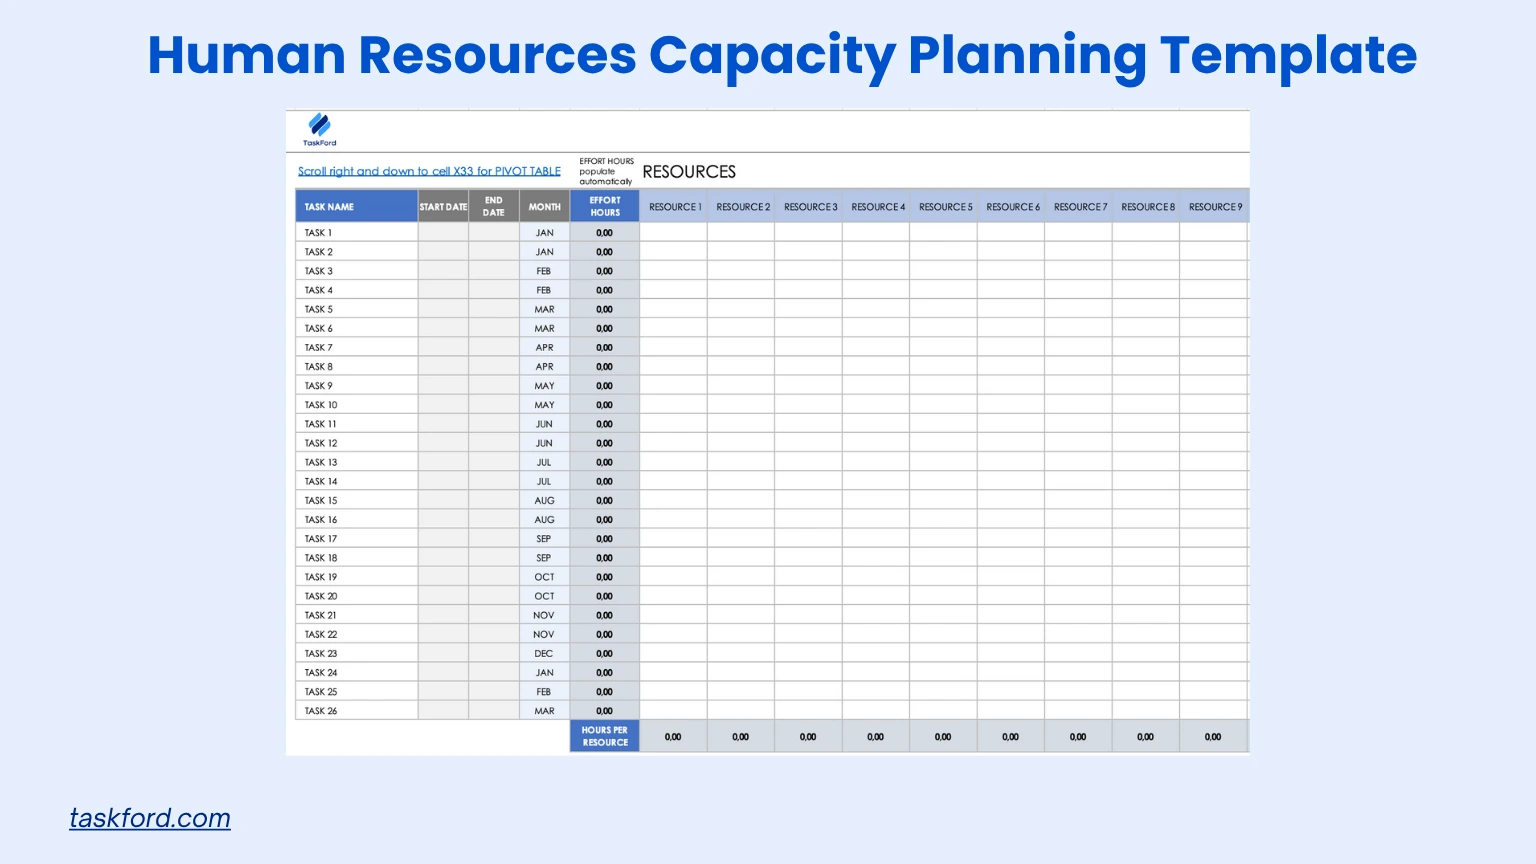This screenshot has width=1536, height=864.
Task: Click the TaskFord logo icon
Action: tap(320, 125)
